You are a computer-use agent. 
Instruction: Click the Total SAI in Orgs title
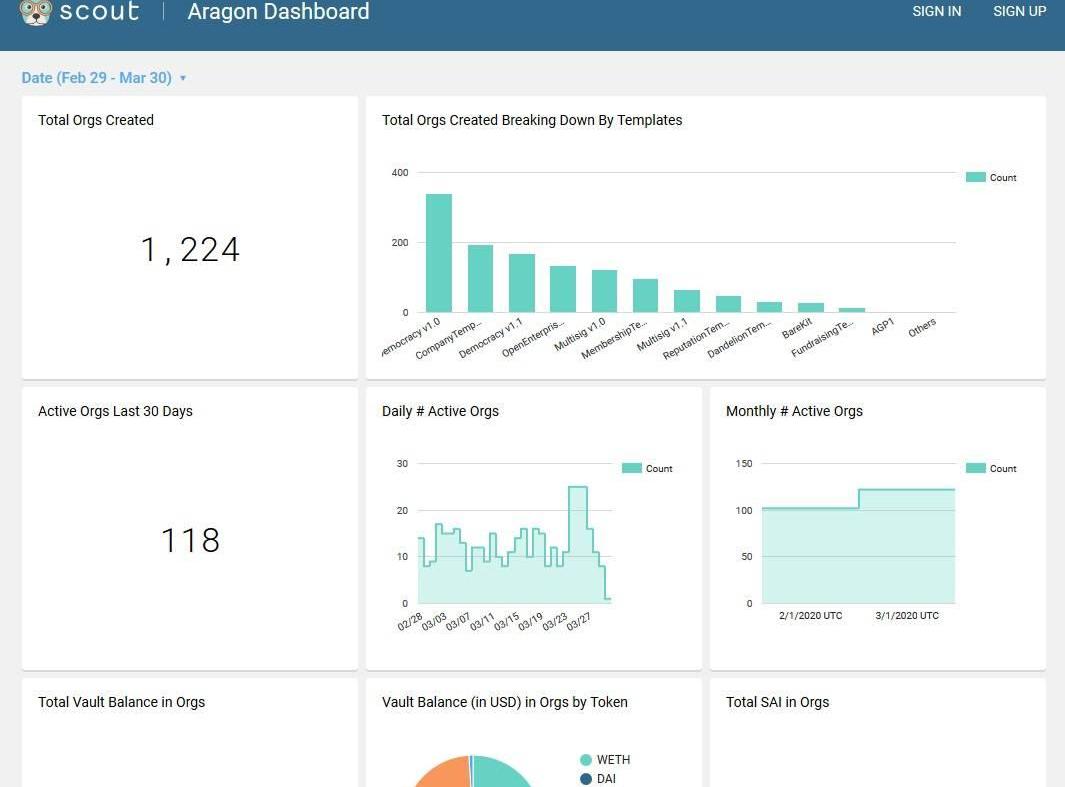tap(778, 703)
